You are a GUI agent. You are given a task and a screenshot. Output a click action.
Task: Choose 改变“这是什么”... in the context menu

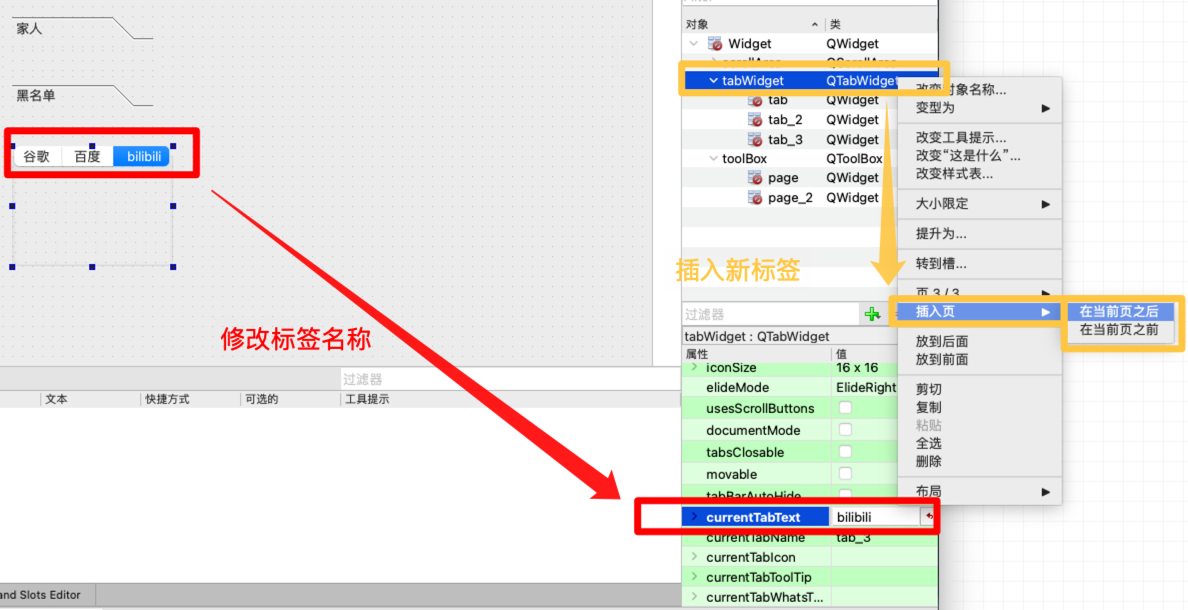point(968,156)
